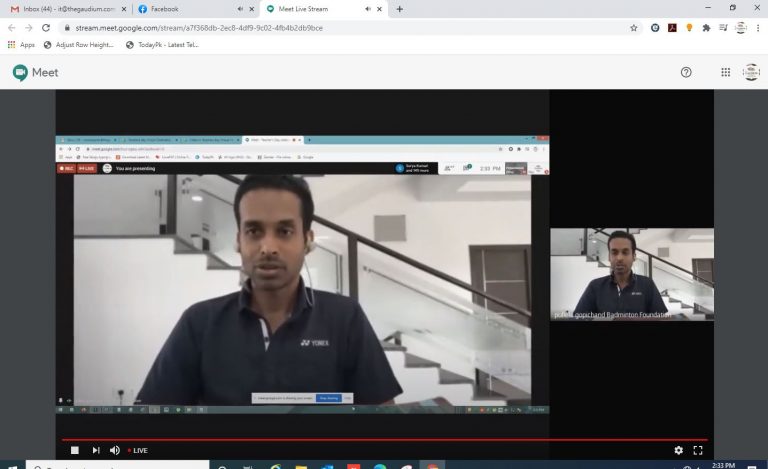The height and width of the screenshot is (469, 768).
Task: Go back to the previous page
Action: (x=12, y=28)
